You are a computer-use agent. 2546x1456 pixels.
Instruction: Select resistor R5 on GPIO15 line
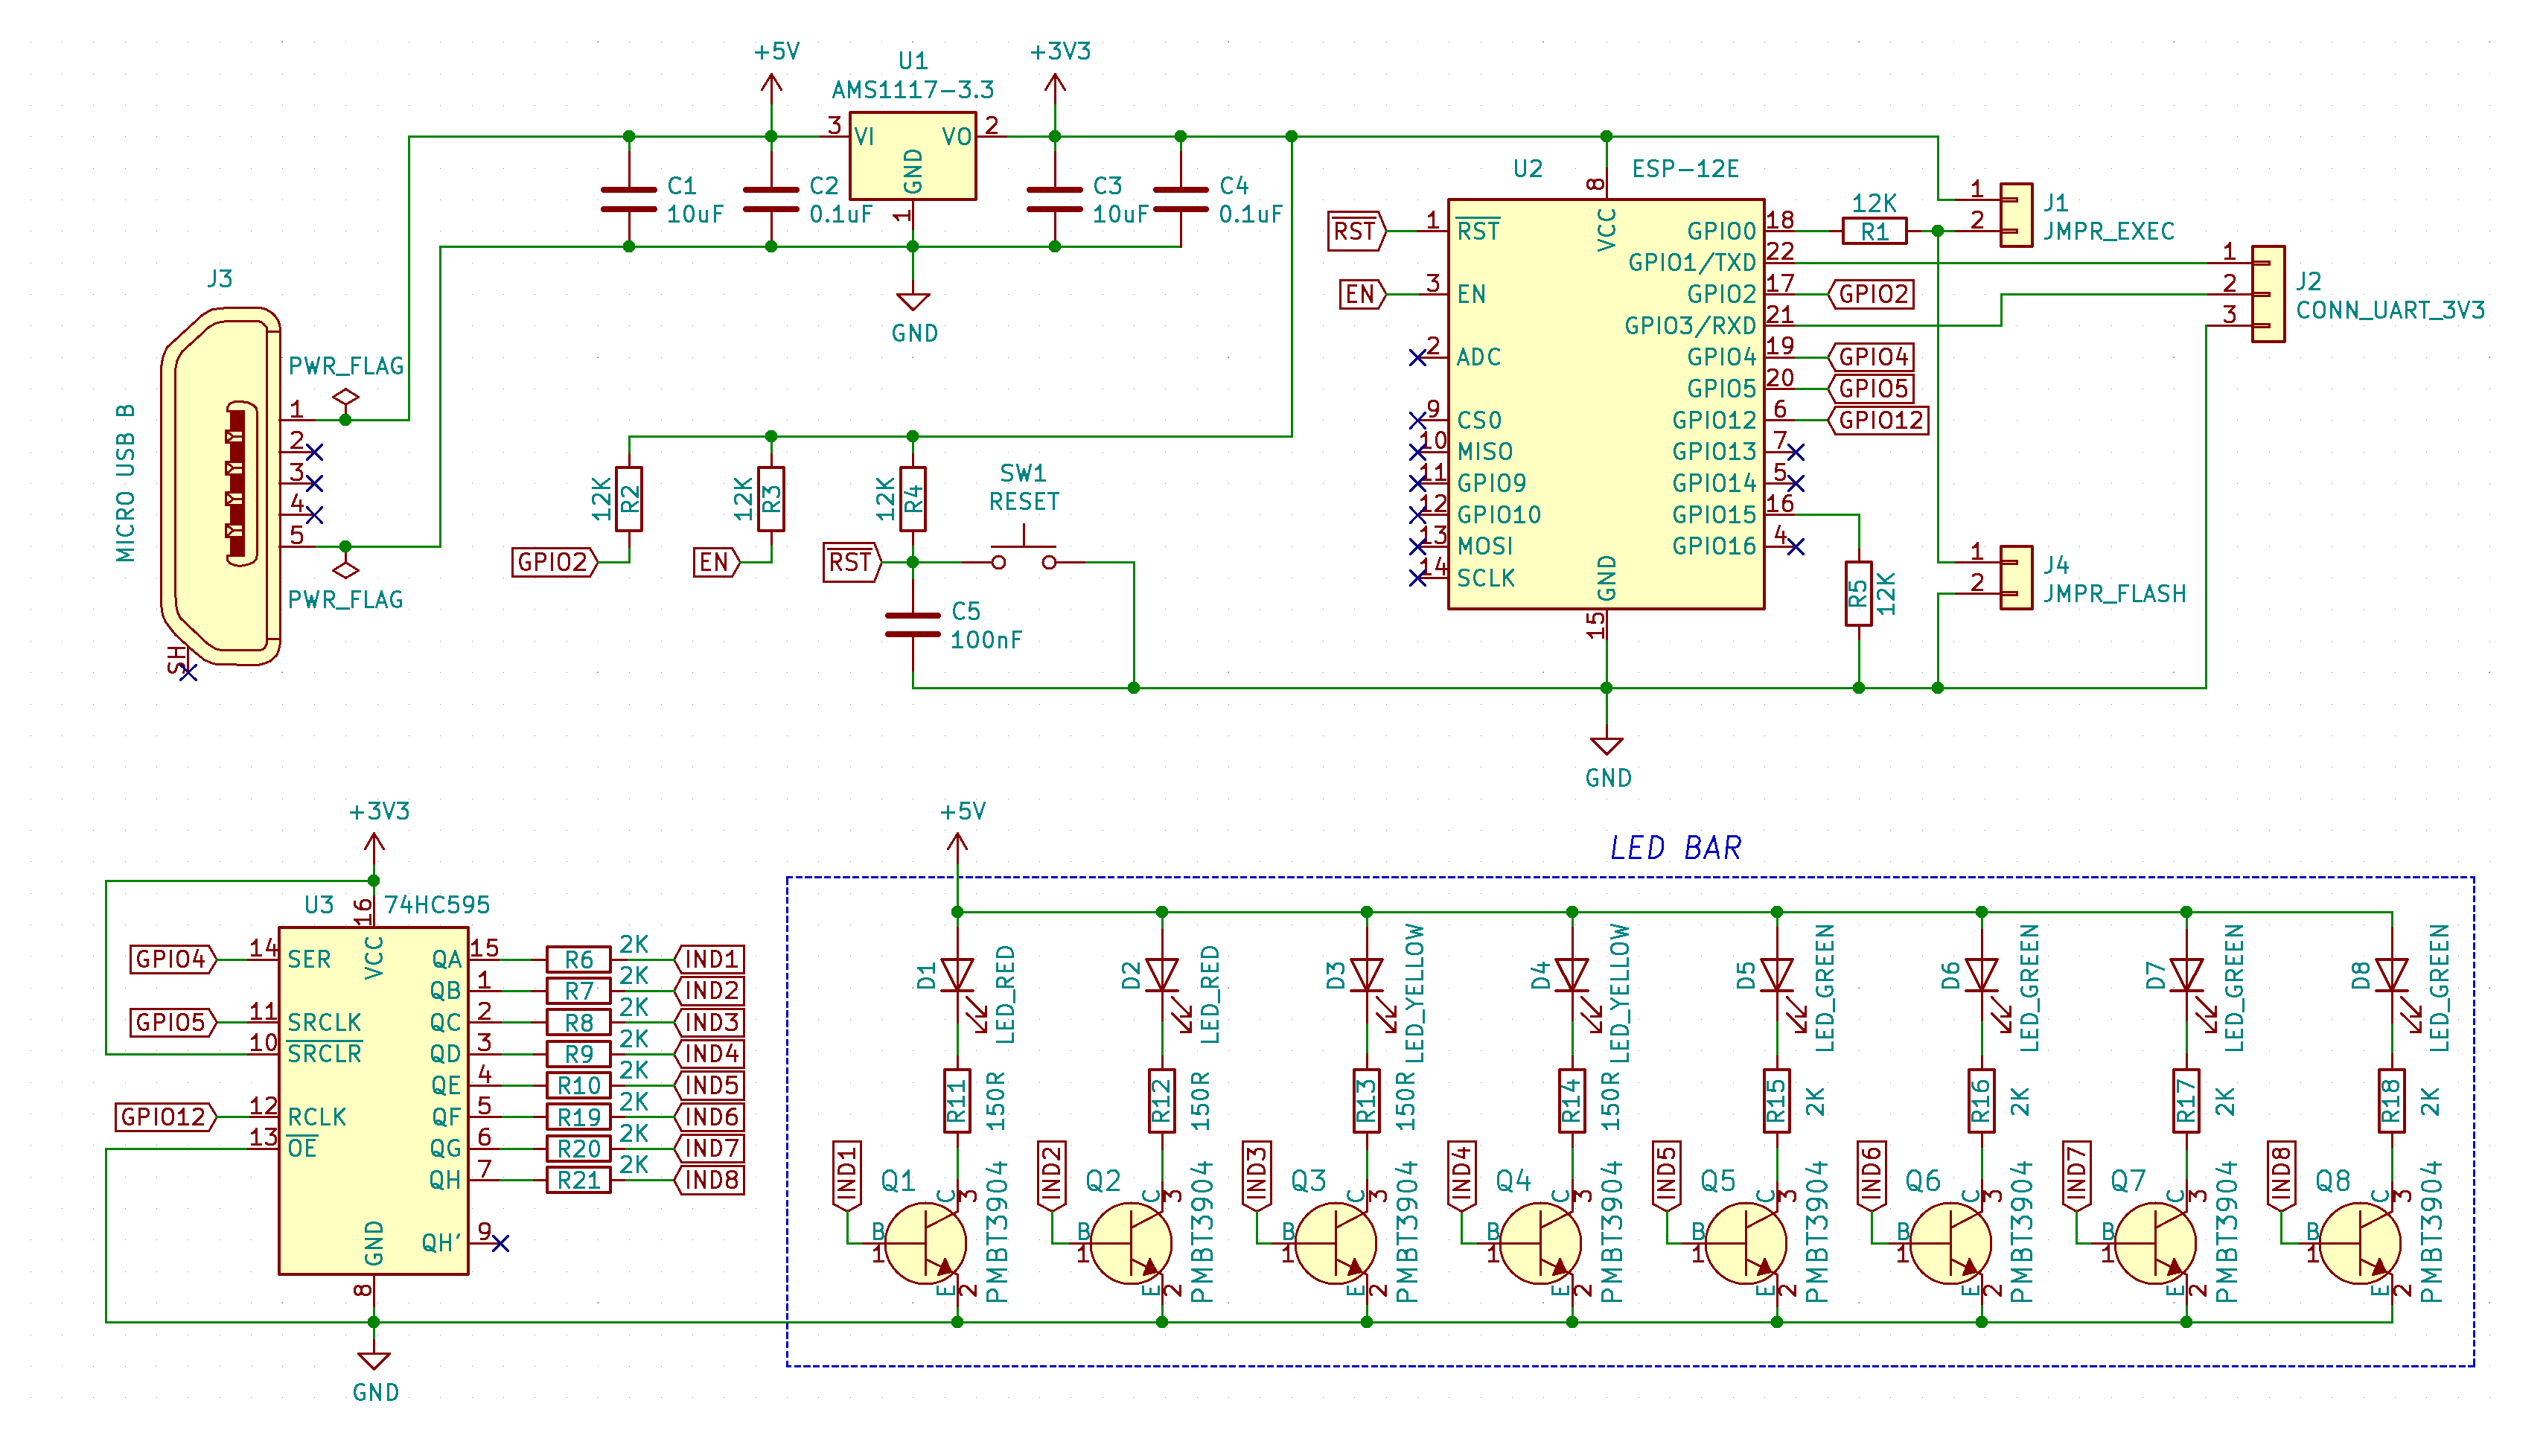1859,594
